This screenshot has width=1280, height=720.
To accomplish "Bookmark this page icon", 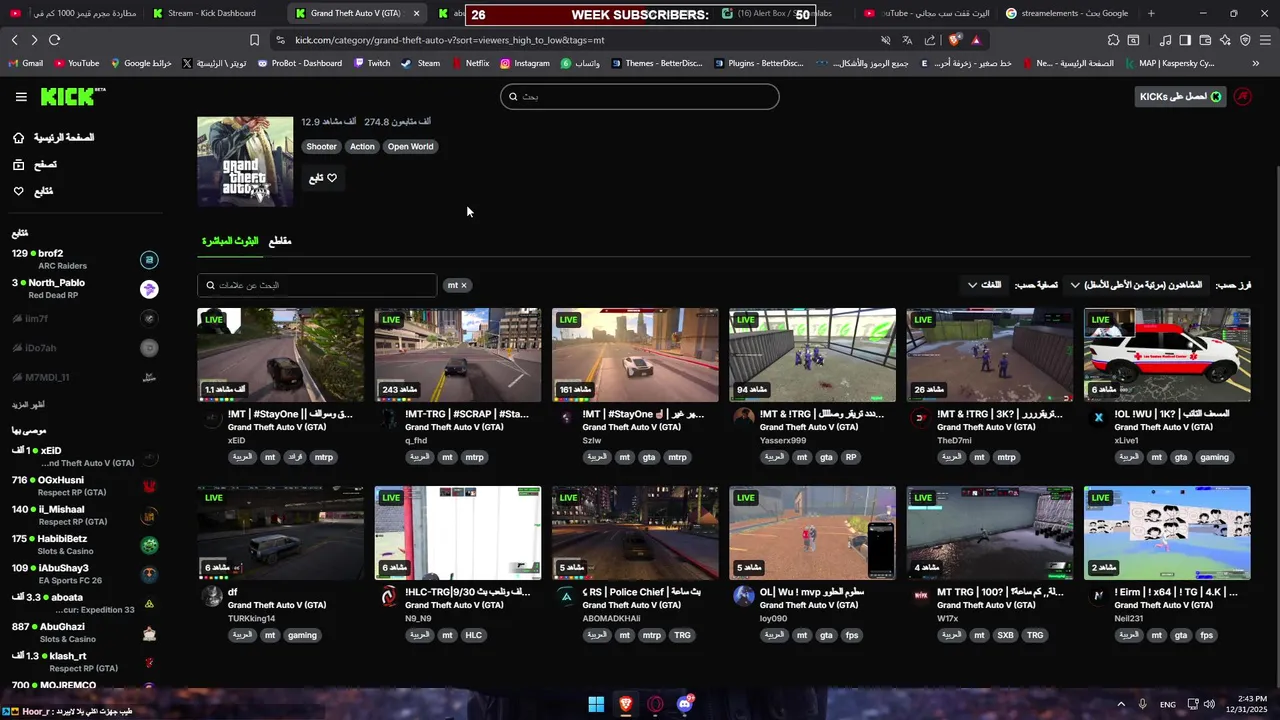I will click(254, 40).
